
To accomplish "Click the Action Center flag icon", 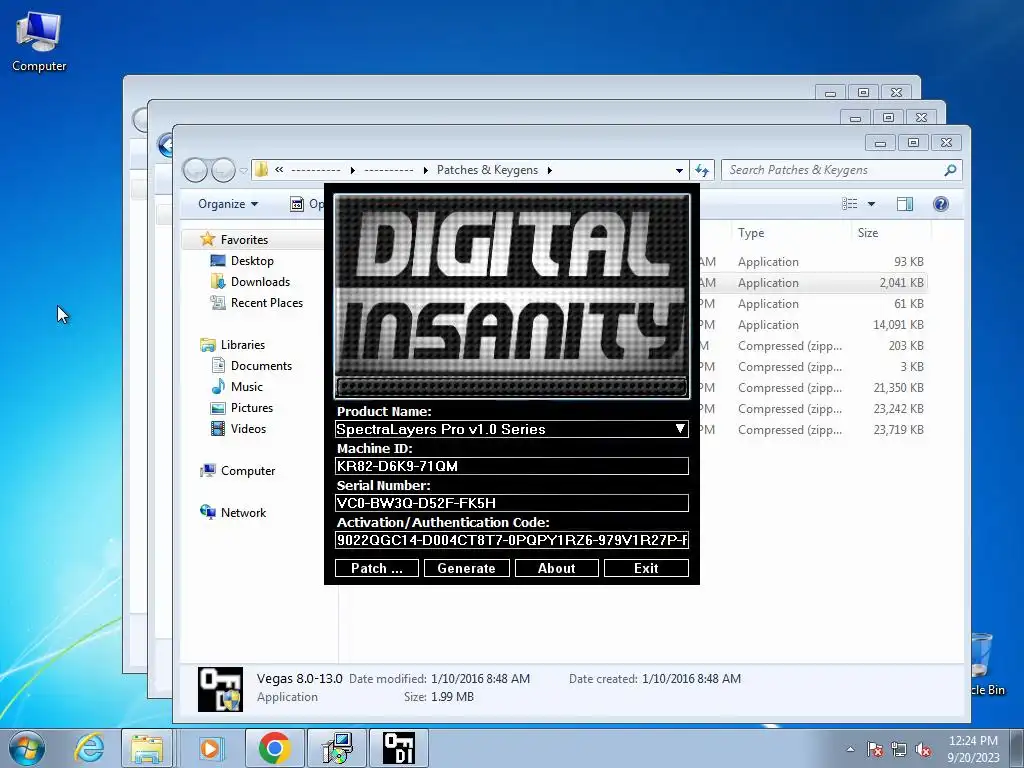I will point(875,749).
